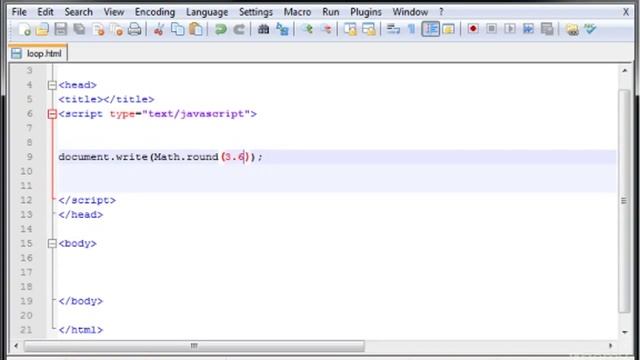Viewport: 640px width, 360px height.
Task: Open the Search menu
Action: click(78, 12)
